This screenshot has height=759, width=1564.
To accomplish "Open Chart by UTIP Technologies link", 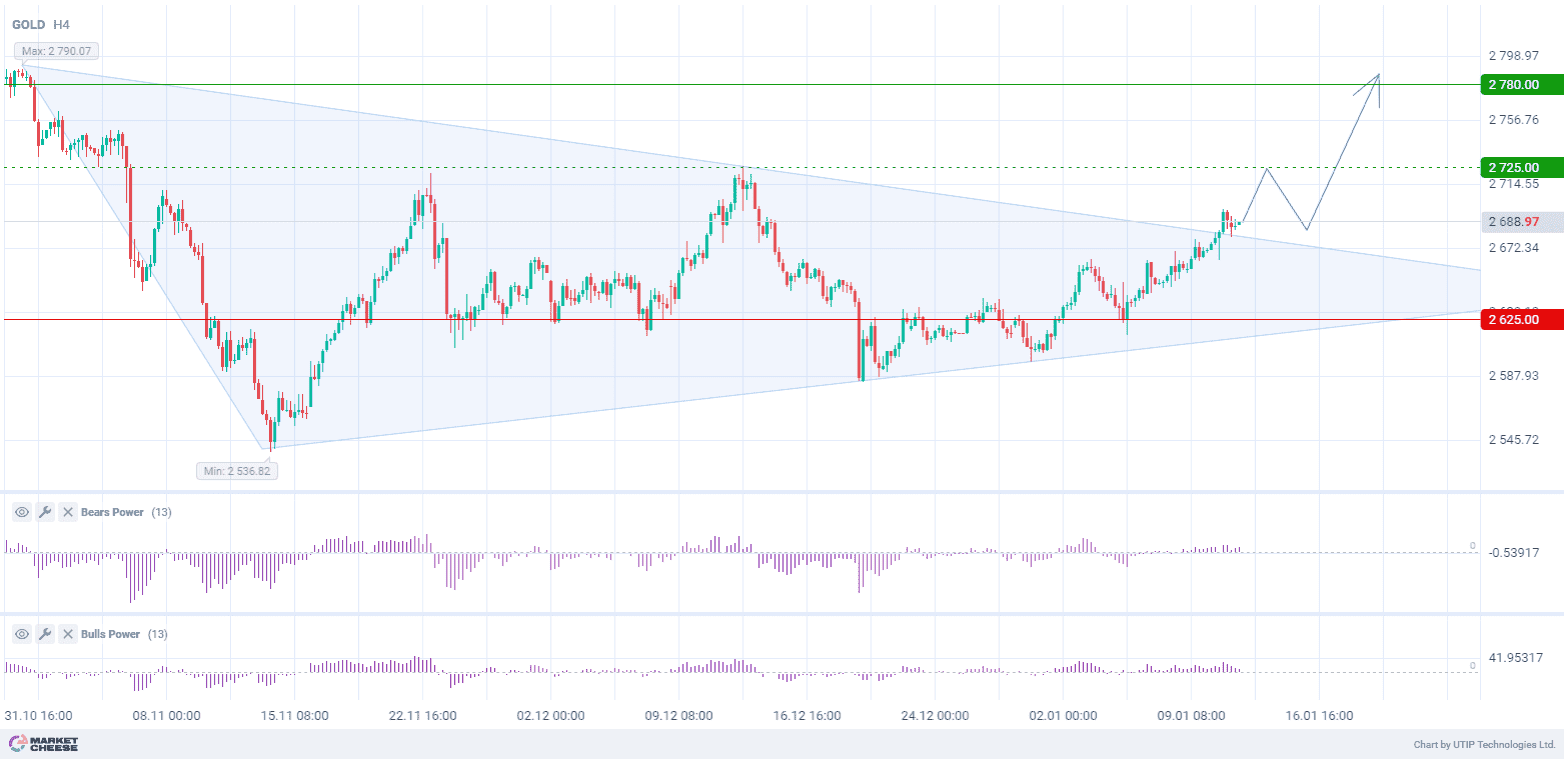I will click(x=1484, y=745).
